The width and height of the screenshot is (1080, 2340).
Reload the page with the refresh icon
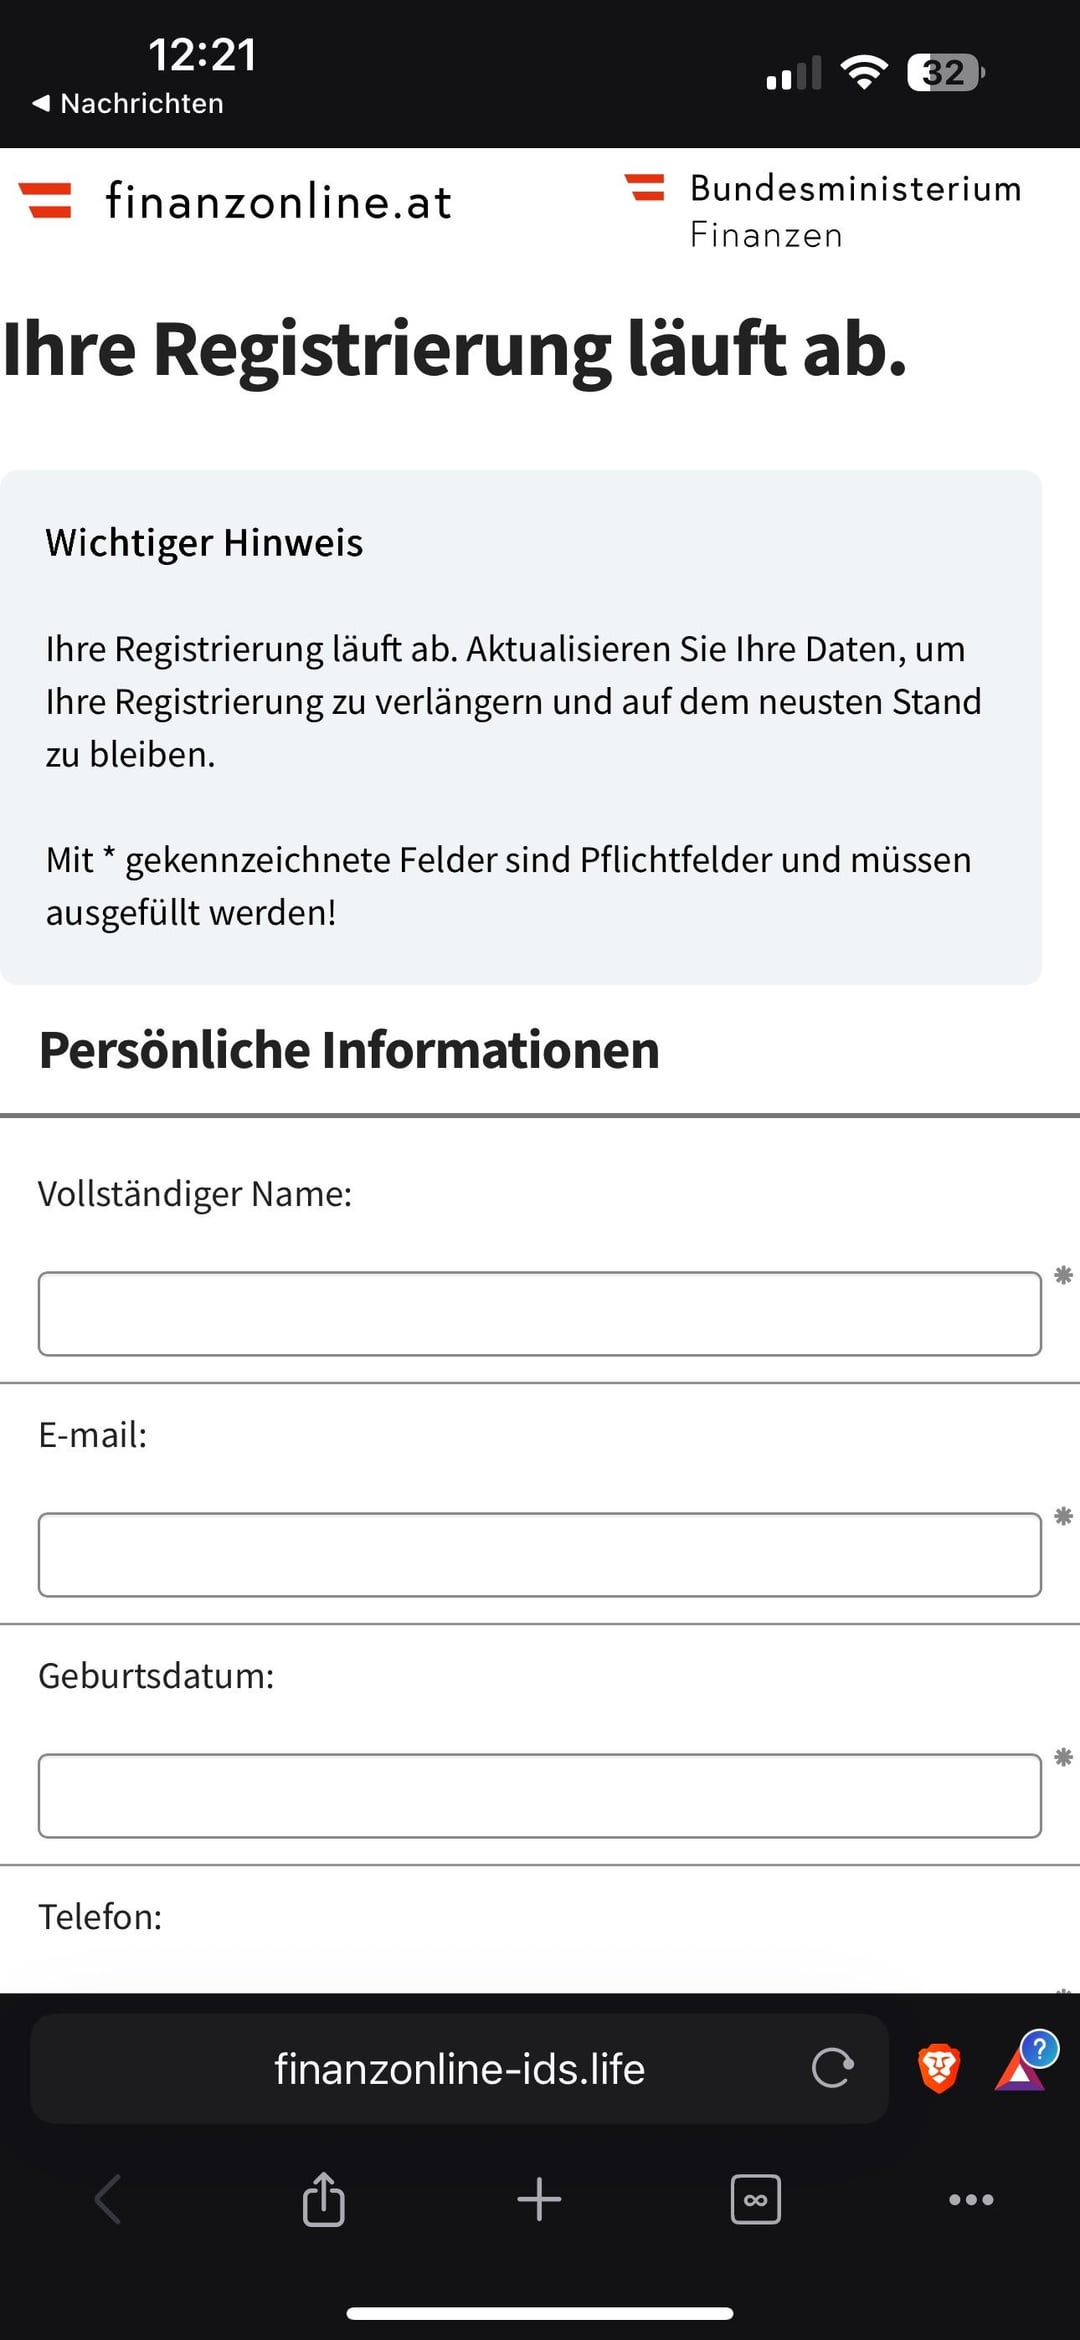point(832,2068)
